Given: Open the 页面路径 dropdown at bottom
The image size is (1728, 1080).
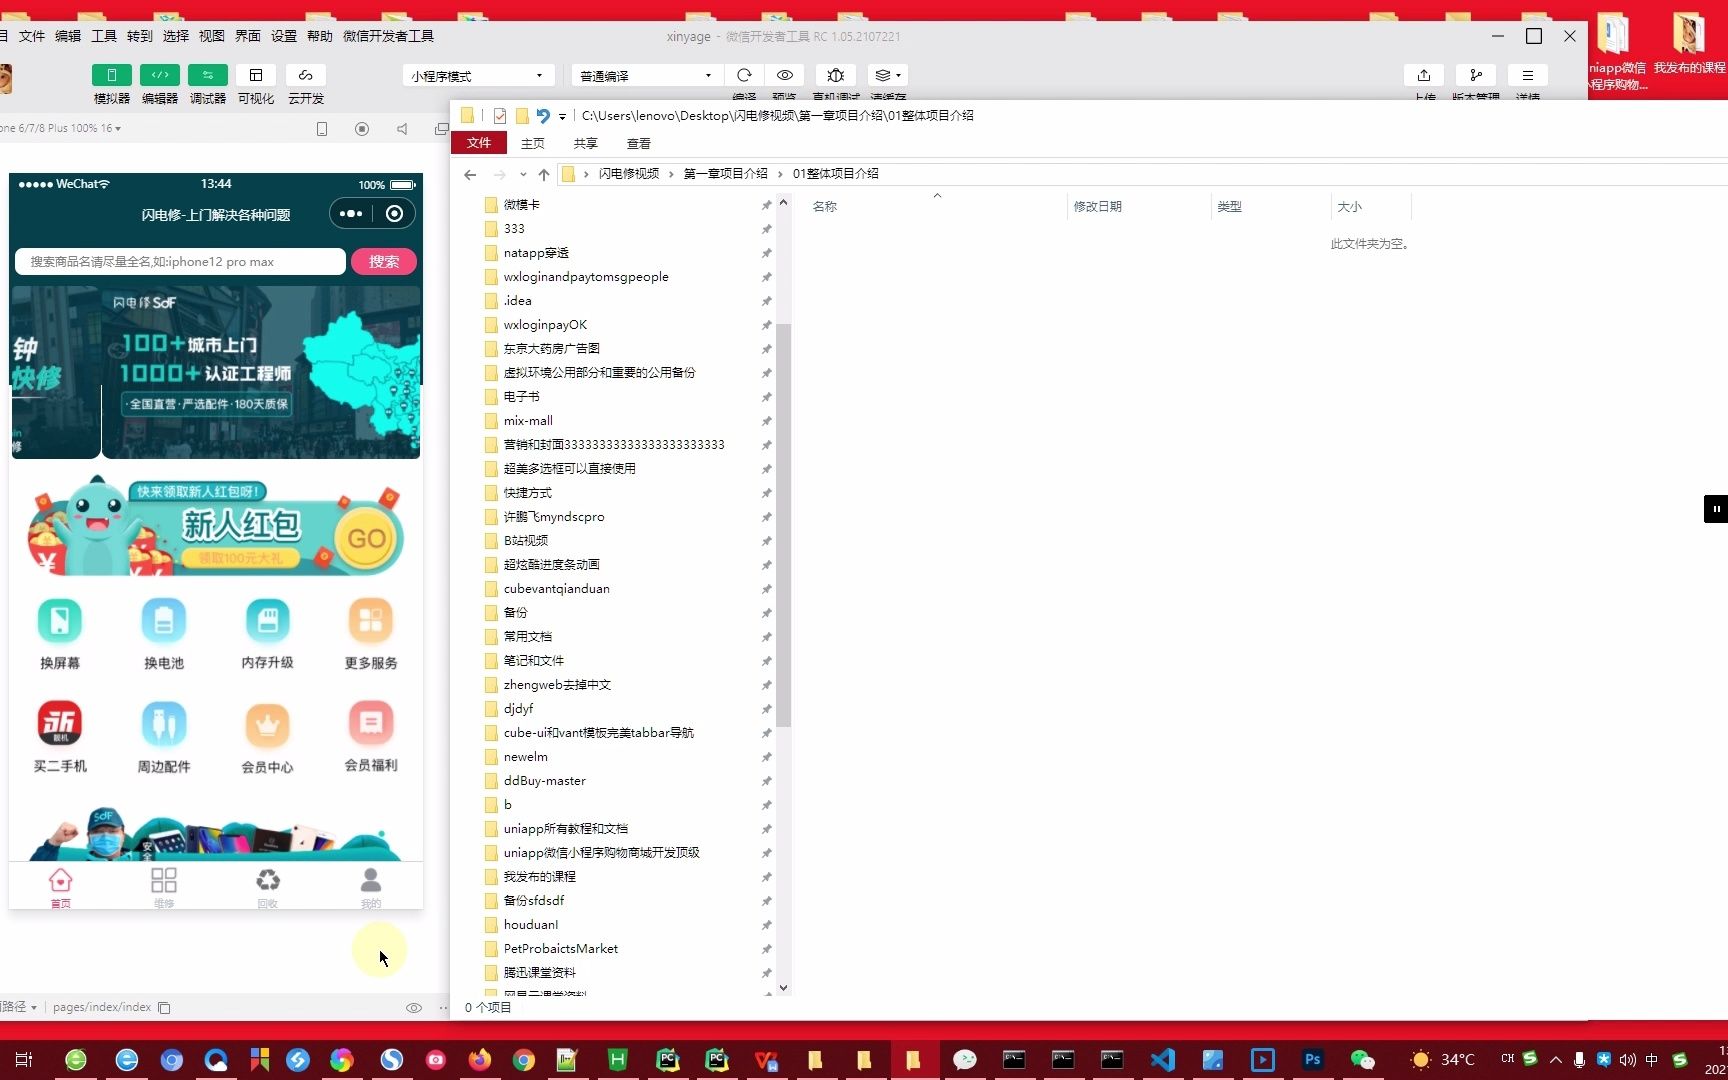Looking at the screenshot, I should 19,1007.
